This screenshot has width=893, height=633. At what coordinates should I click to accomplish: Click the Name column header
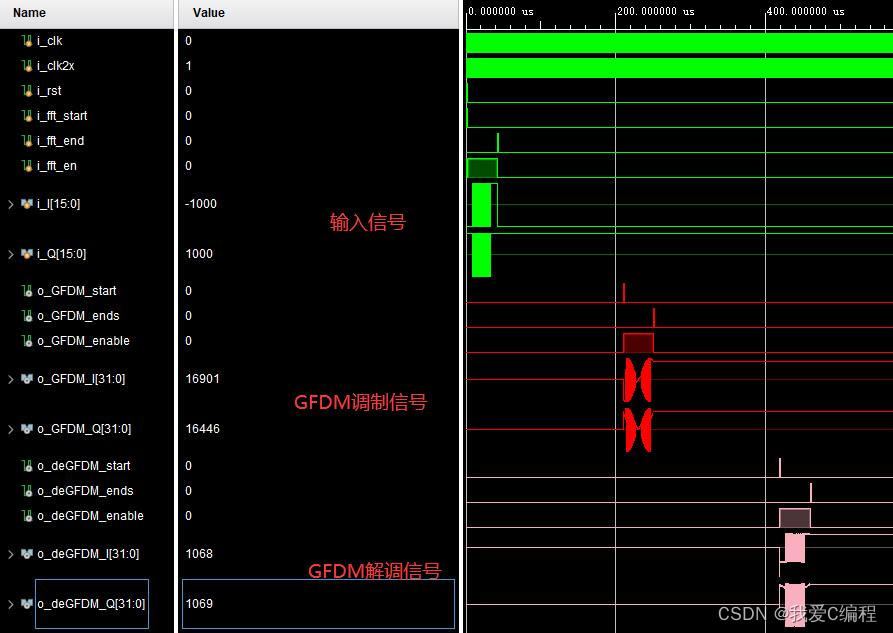[87, 13]
